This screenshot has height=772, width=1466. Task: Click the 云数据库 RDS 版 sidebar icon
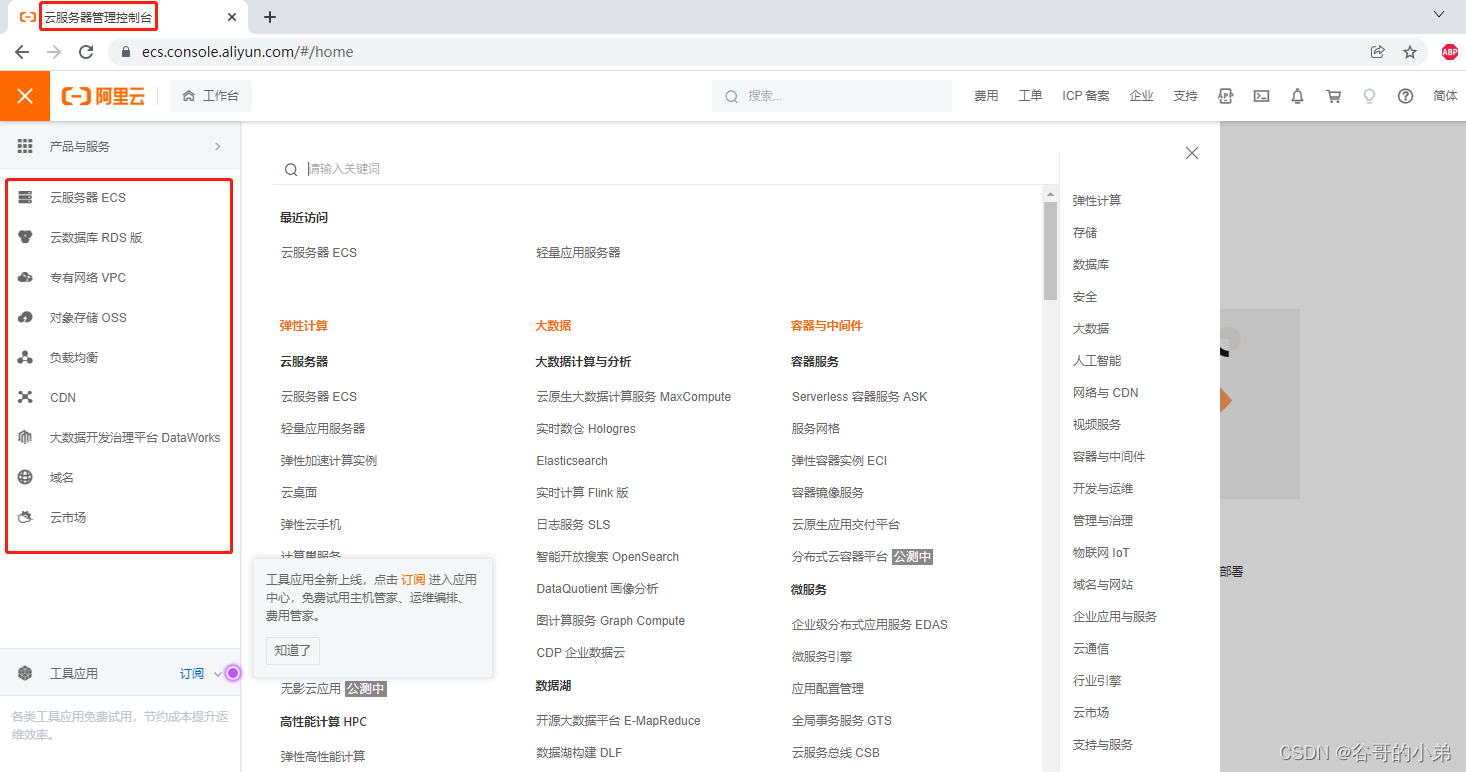point(26,237)
